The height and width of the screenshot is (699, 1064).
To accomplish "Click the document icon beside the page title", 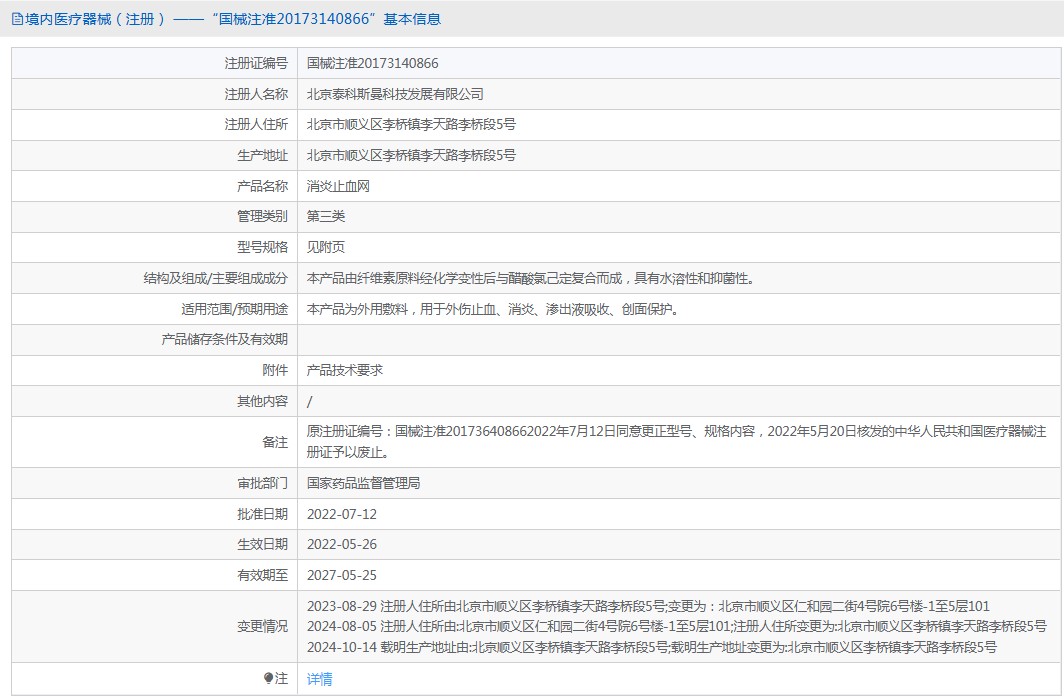I will click(17, 19).
